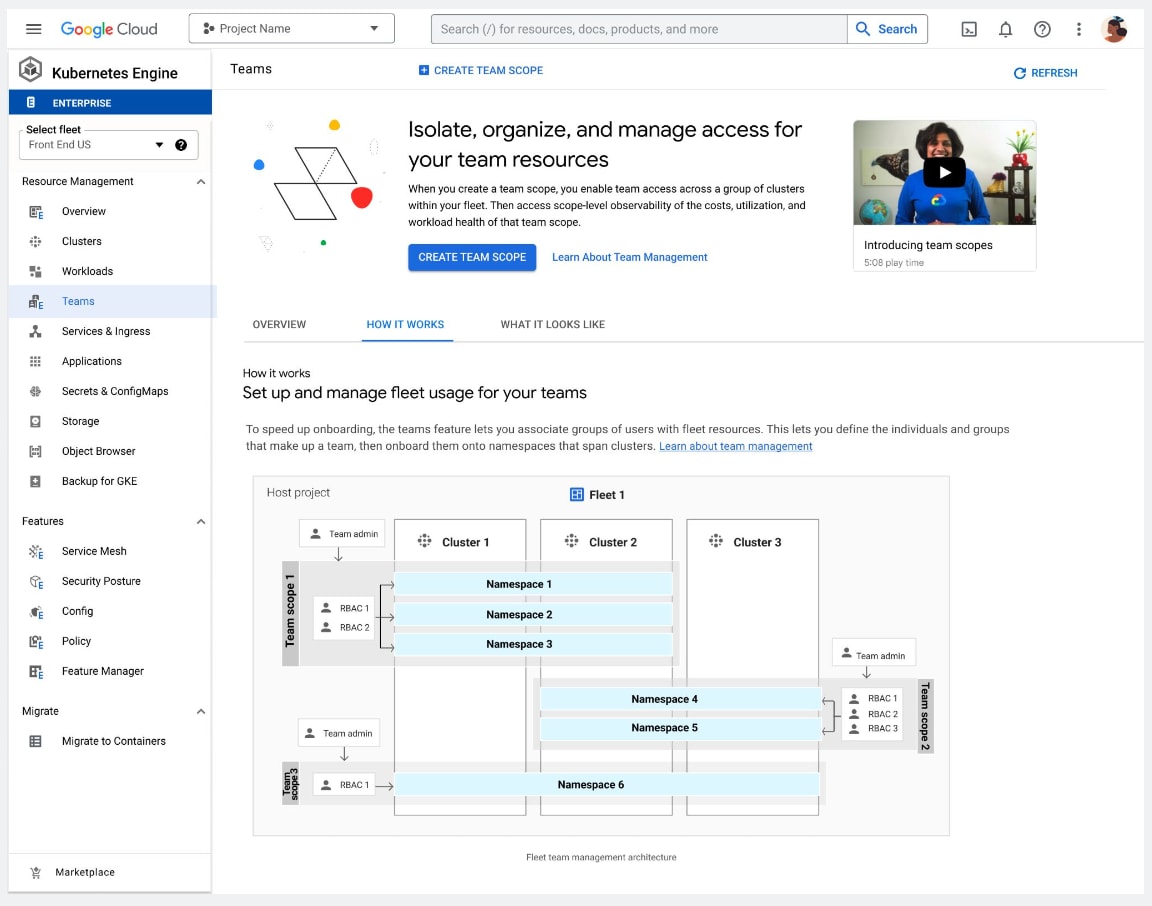Open the Project Name dropdown
This screenshot has height=906, width=1152.
292,29
